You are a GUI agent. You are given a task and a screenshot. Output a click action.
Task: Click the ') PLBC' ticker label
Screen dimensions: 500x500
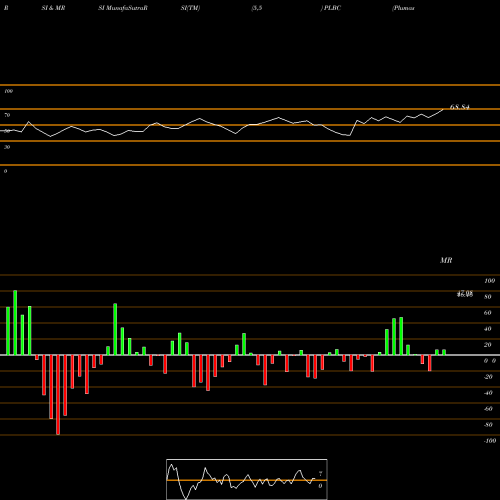tap(331, 8)
